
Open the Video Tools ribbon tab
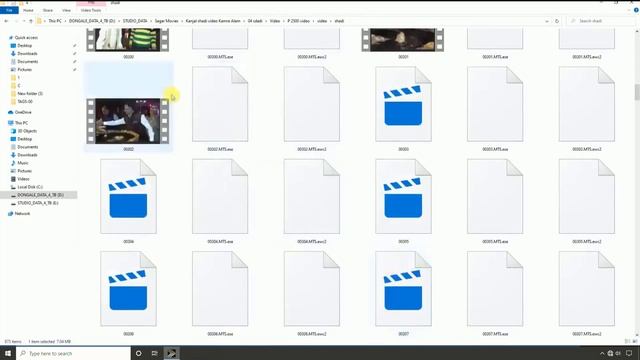(91, 10)
